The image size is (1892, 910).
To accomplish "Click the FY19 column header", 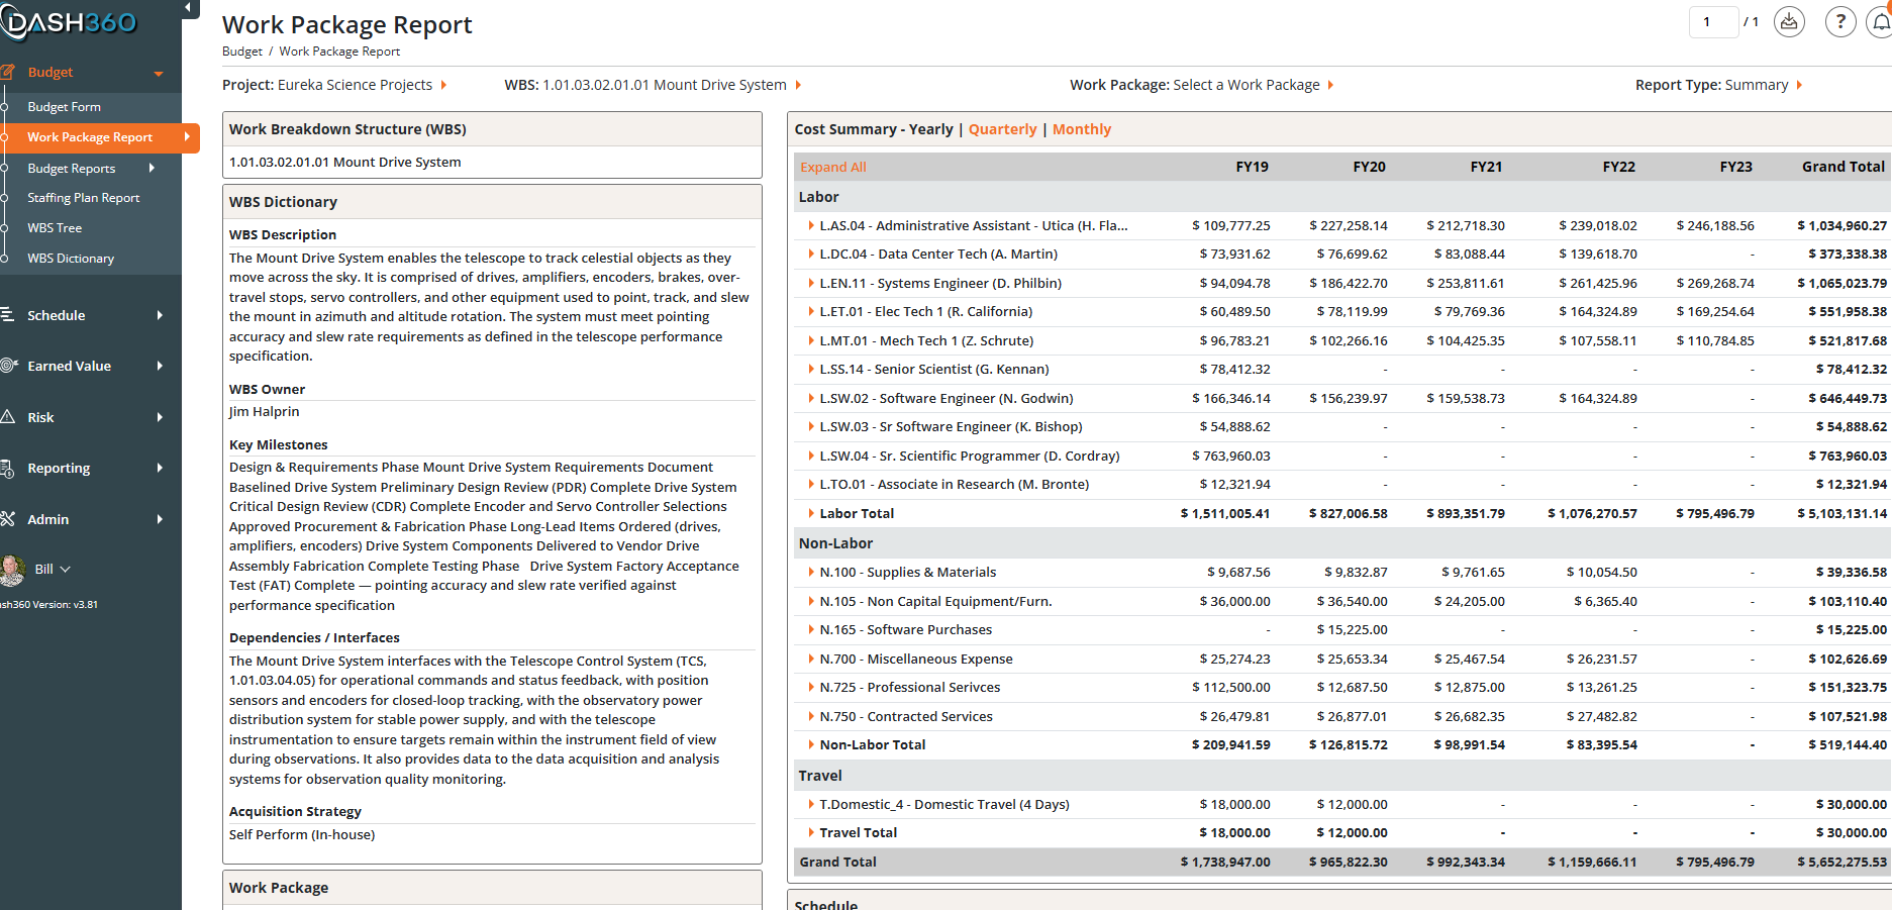I will pos(1252,167).
